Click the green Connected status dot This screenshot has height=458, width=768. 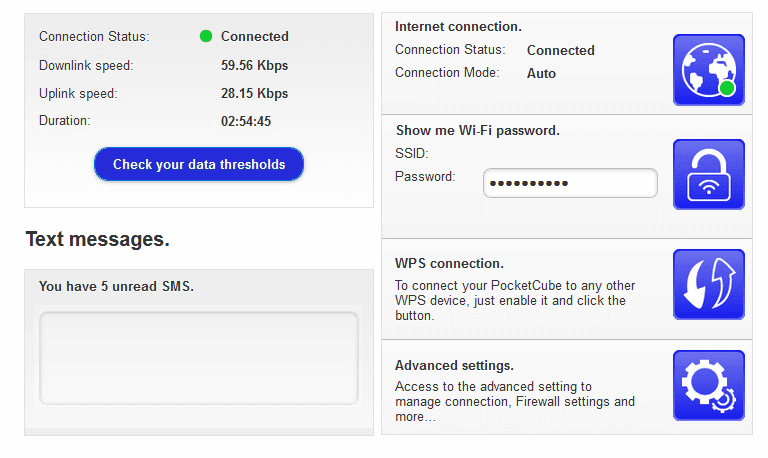(206, 36)
